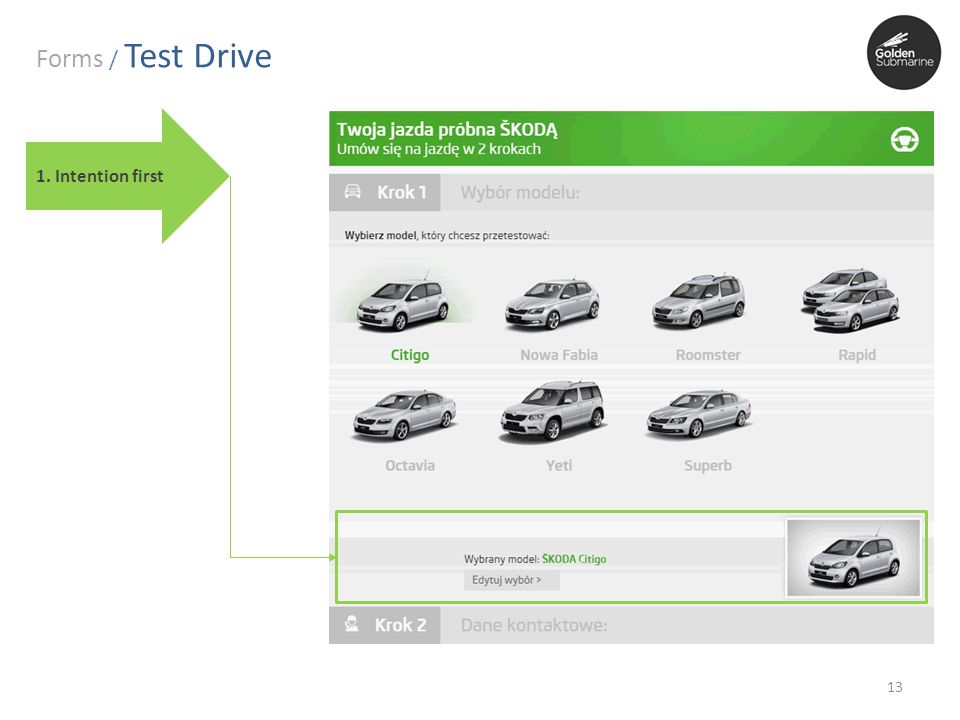
Task: Click the Umów się na jazdę subtitle
Action: click(x=438, y=149)
